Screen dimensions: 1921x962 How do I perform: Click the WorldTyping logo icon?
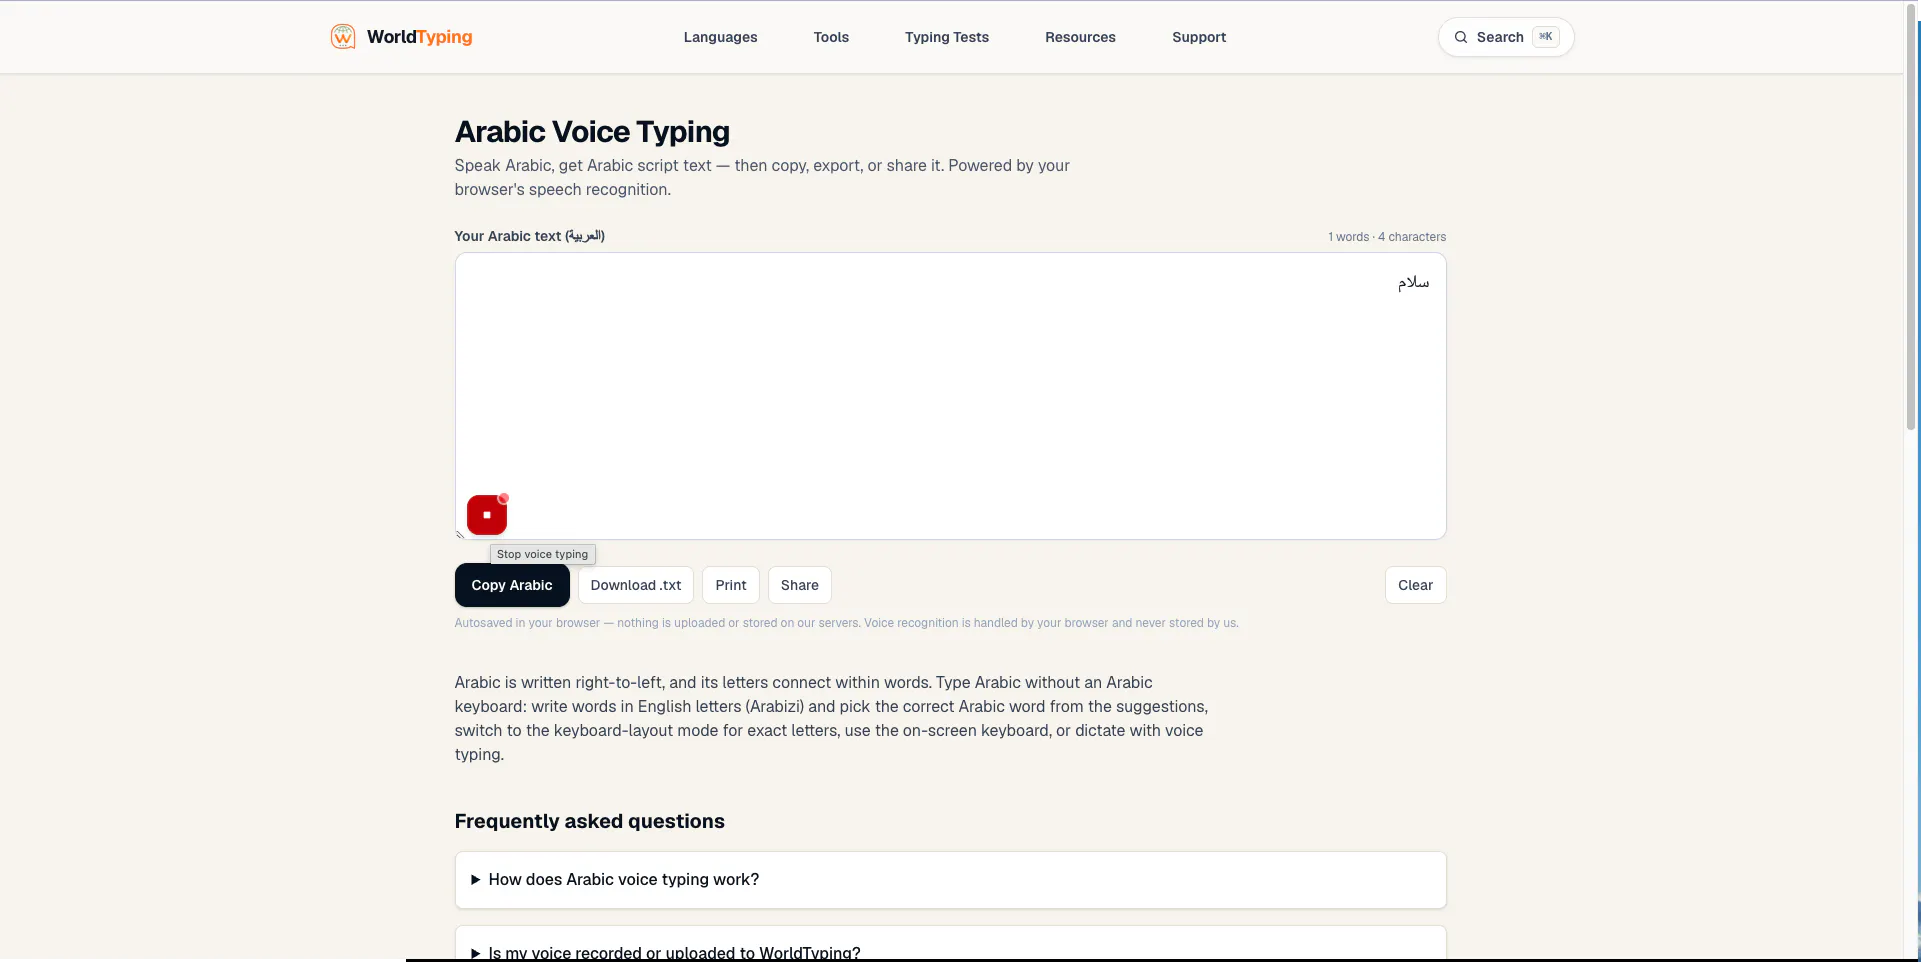[x=343, y=37]
